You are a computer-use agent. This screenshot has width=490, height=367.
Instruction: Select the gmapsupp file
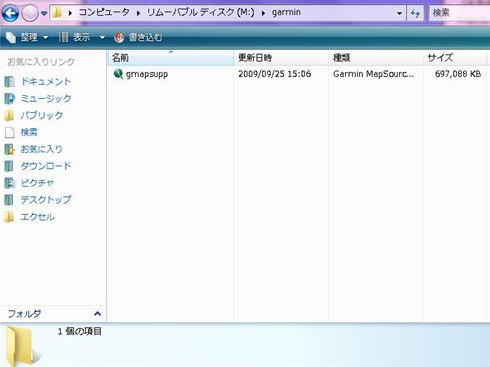pyautogui.click(x=147, y=74)
